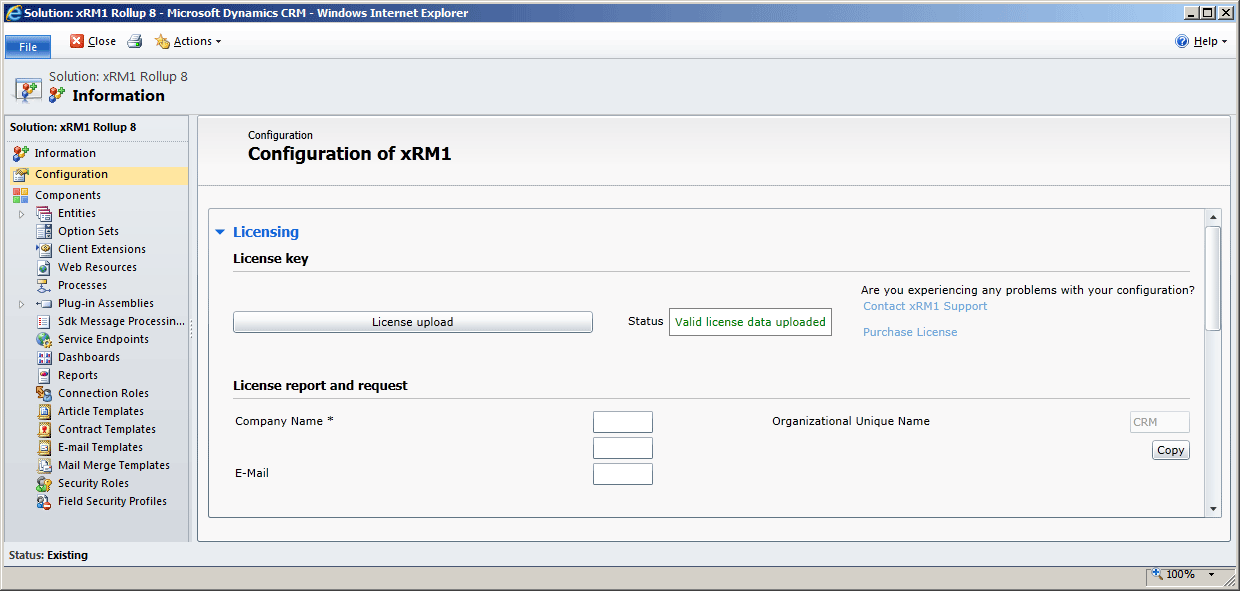Click the E-Mail input field
This screenshot has width=1240, height=591.
click(x=623, y=474)
